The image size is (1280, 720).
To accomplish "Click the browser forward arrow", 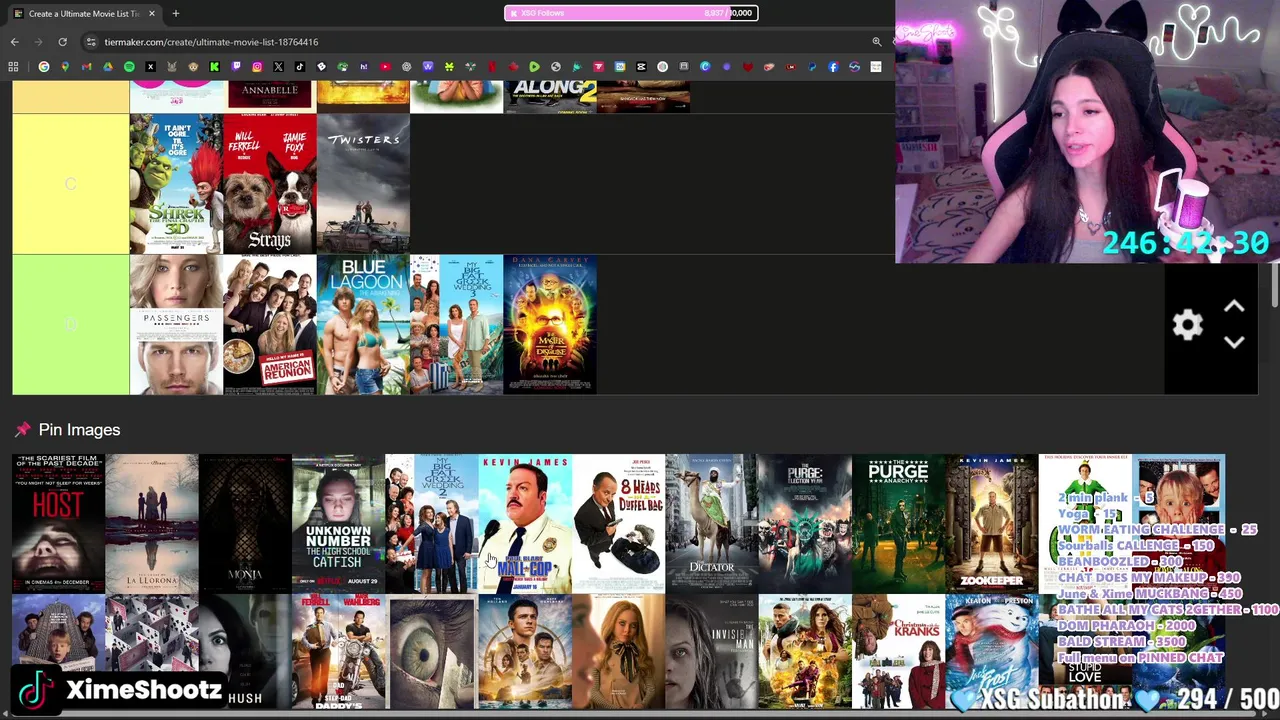I will pos(38,42).
